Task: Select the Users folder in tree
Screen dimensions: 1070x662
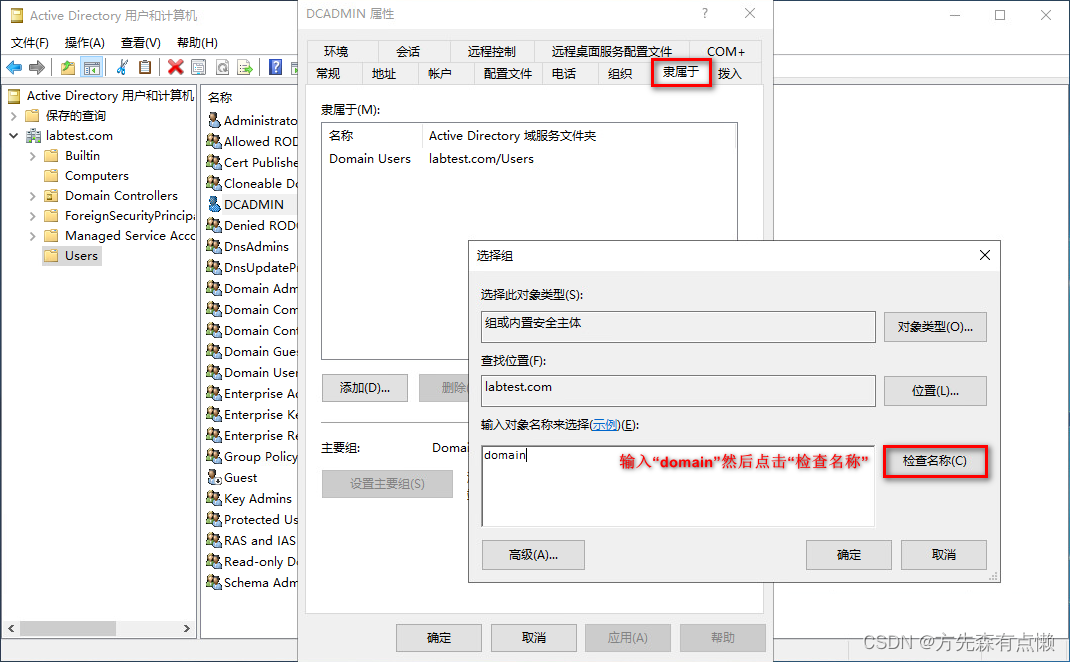Action: 72,256
